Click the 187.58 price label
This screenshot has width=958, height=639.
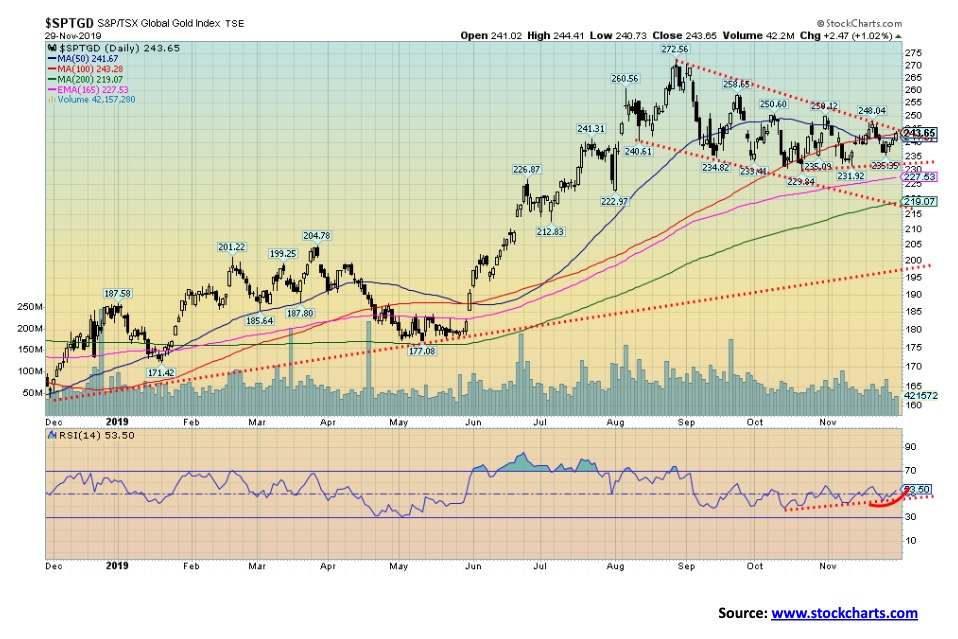pyautogui.click(x=117, y=294)
